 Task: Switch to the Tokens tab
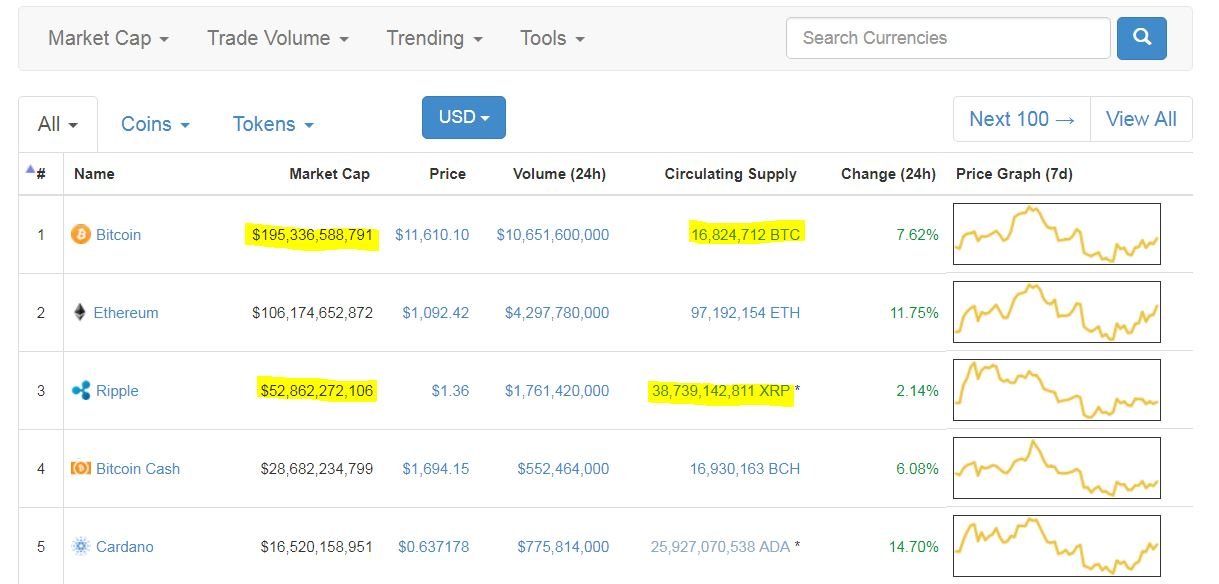(273, 124)
